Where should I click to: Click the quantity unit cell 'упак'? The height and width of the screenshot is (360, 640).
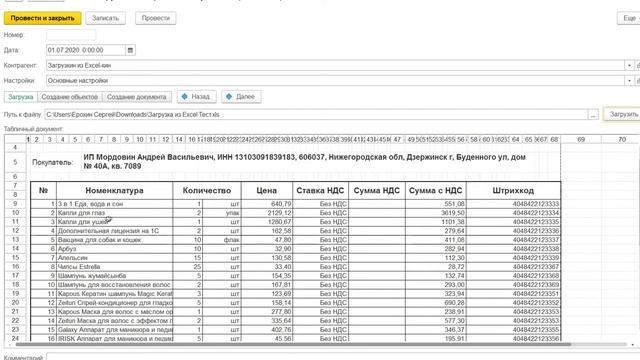(222, 213)
